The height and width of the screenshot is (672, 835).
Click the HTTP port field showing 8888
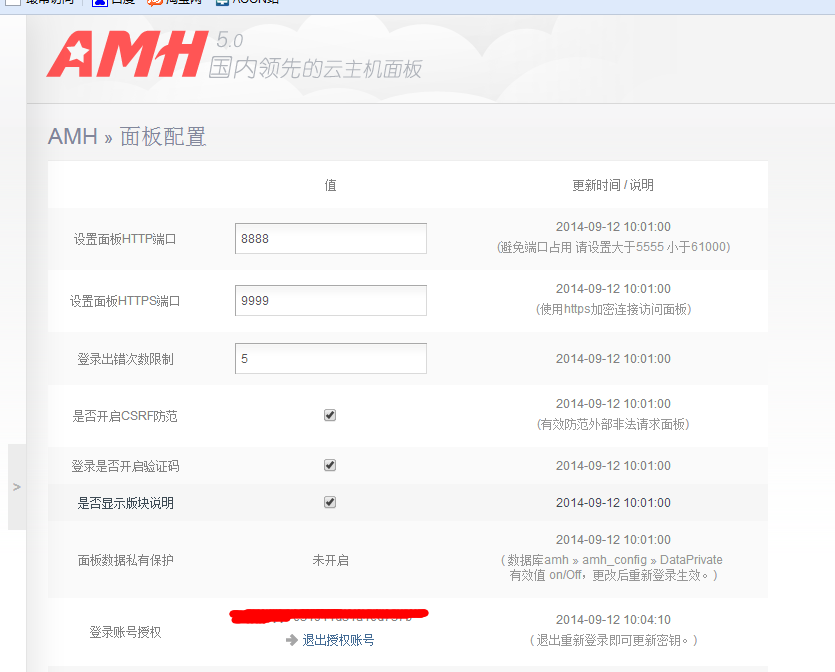[x=330, y=239]
